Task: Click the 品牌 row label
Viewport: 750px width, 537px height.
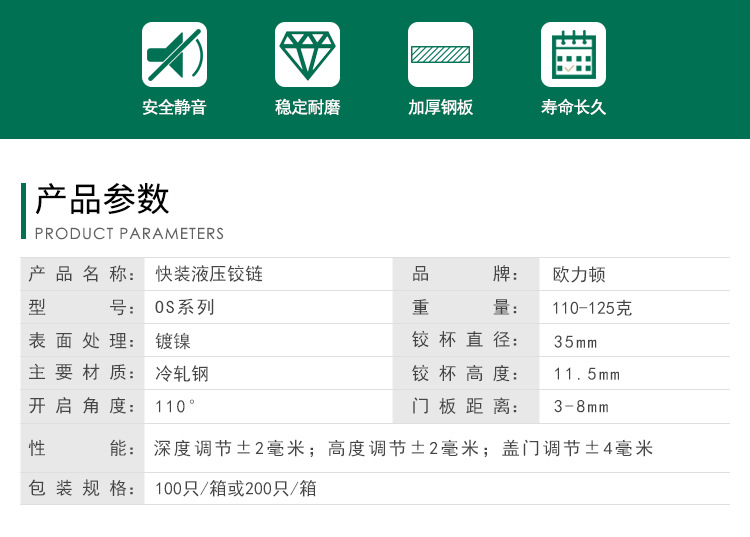Action: 465,274
